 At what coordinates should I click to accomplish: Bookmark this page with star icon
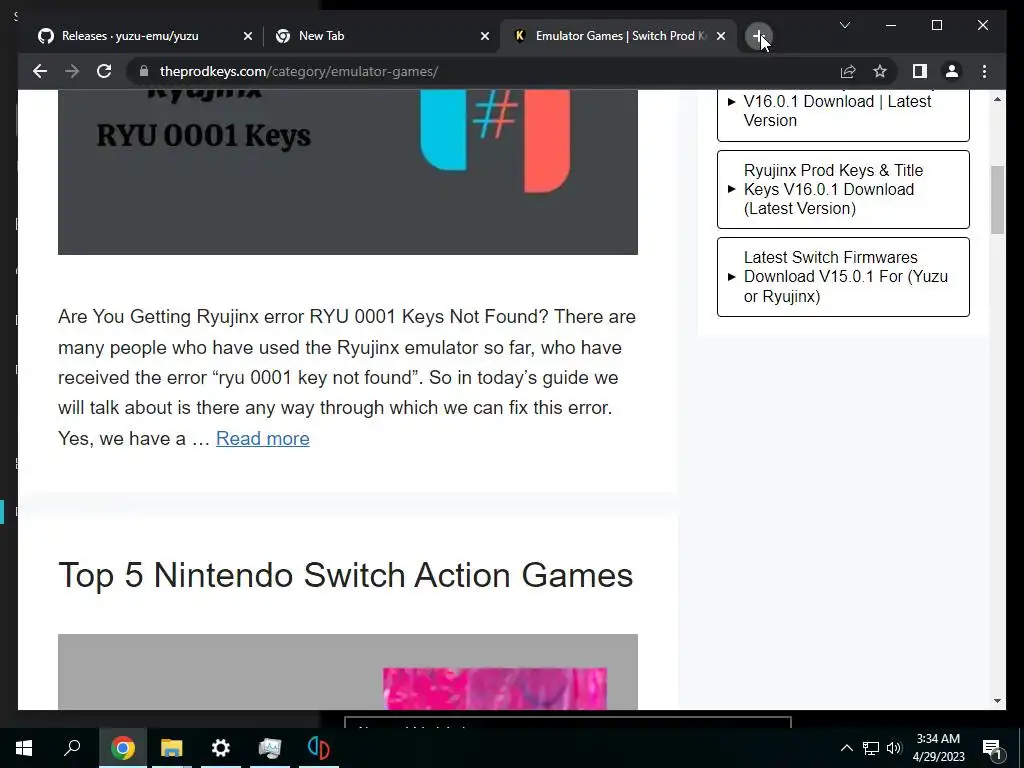point(880,71)
